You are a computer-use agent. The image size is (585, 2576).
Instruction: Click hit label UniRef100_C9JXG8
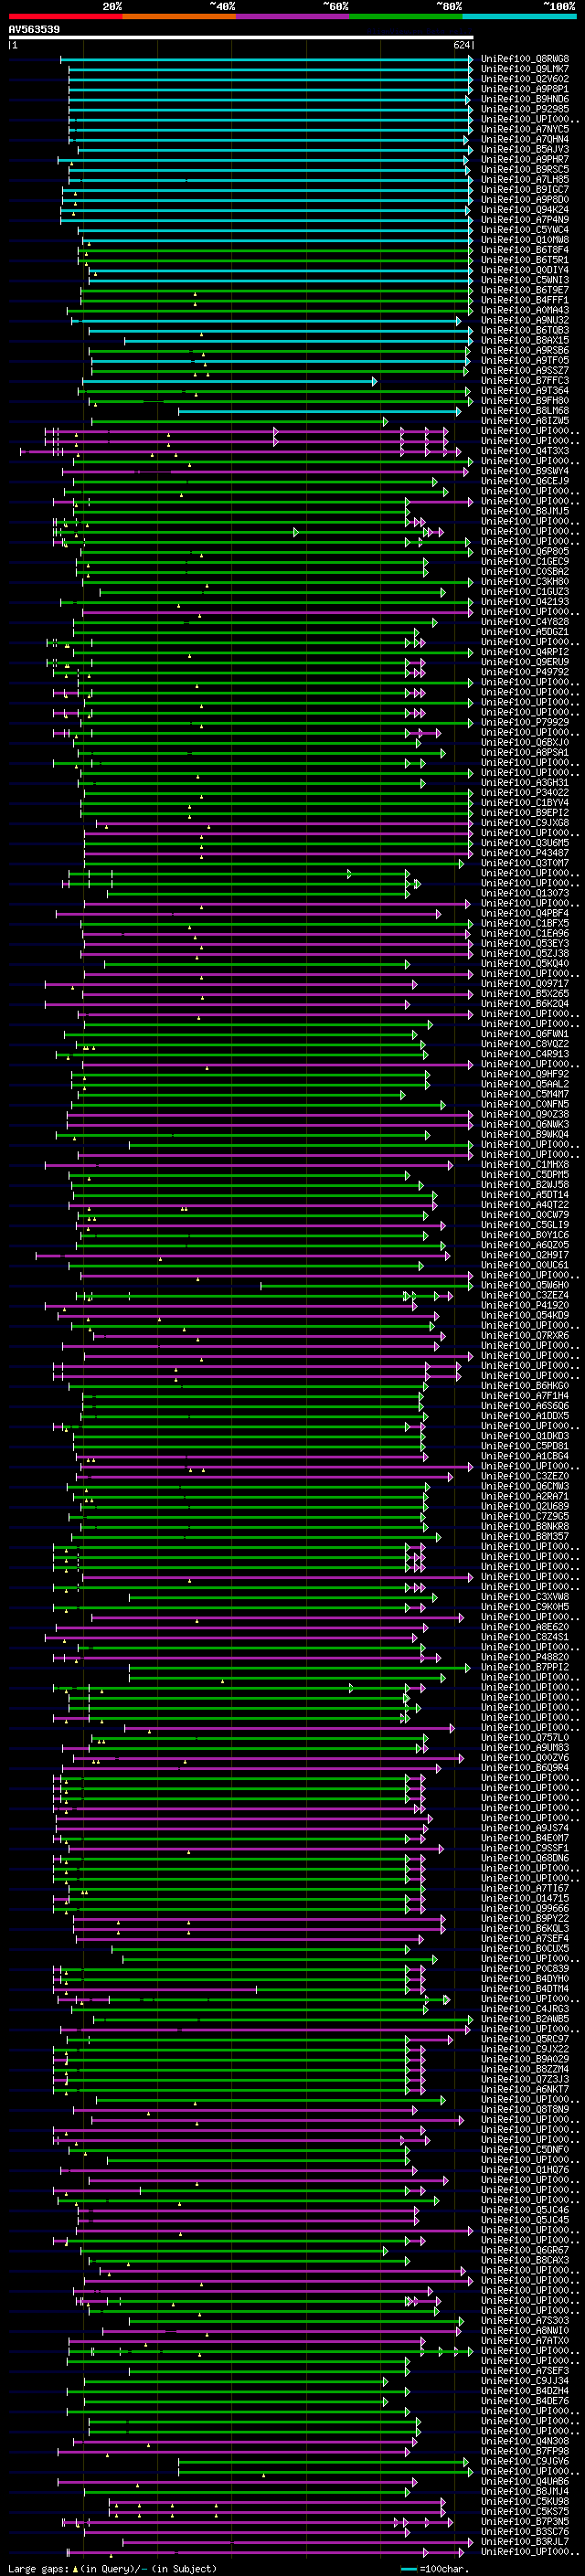click(525, 822)
